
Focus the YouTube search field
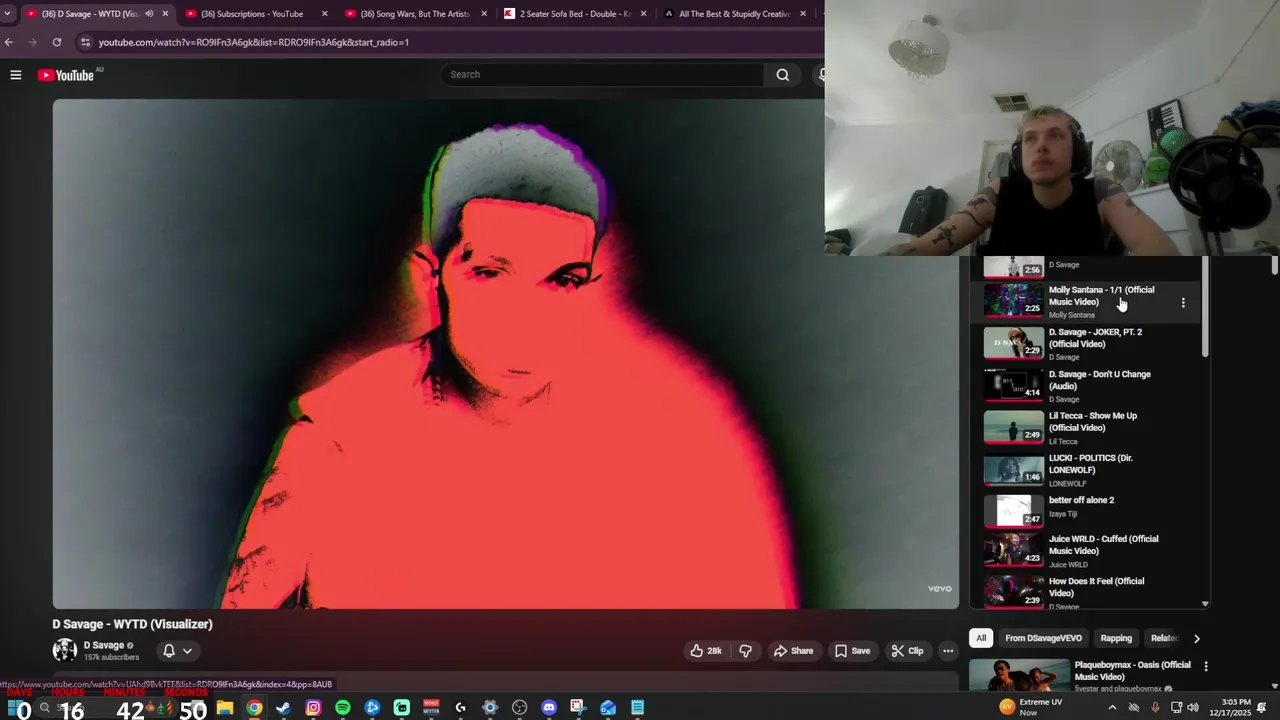603,74
